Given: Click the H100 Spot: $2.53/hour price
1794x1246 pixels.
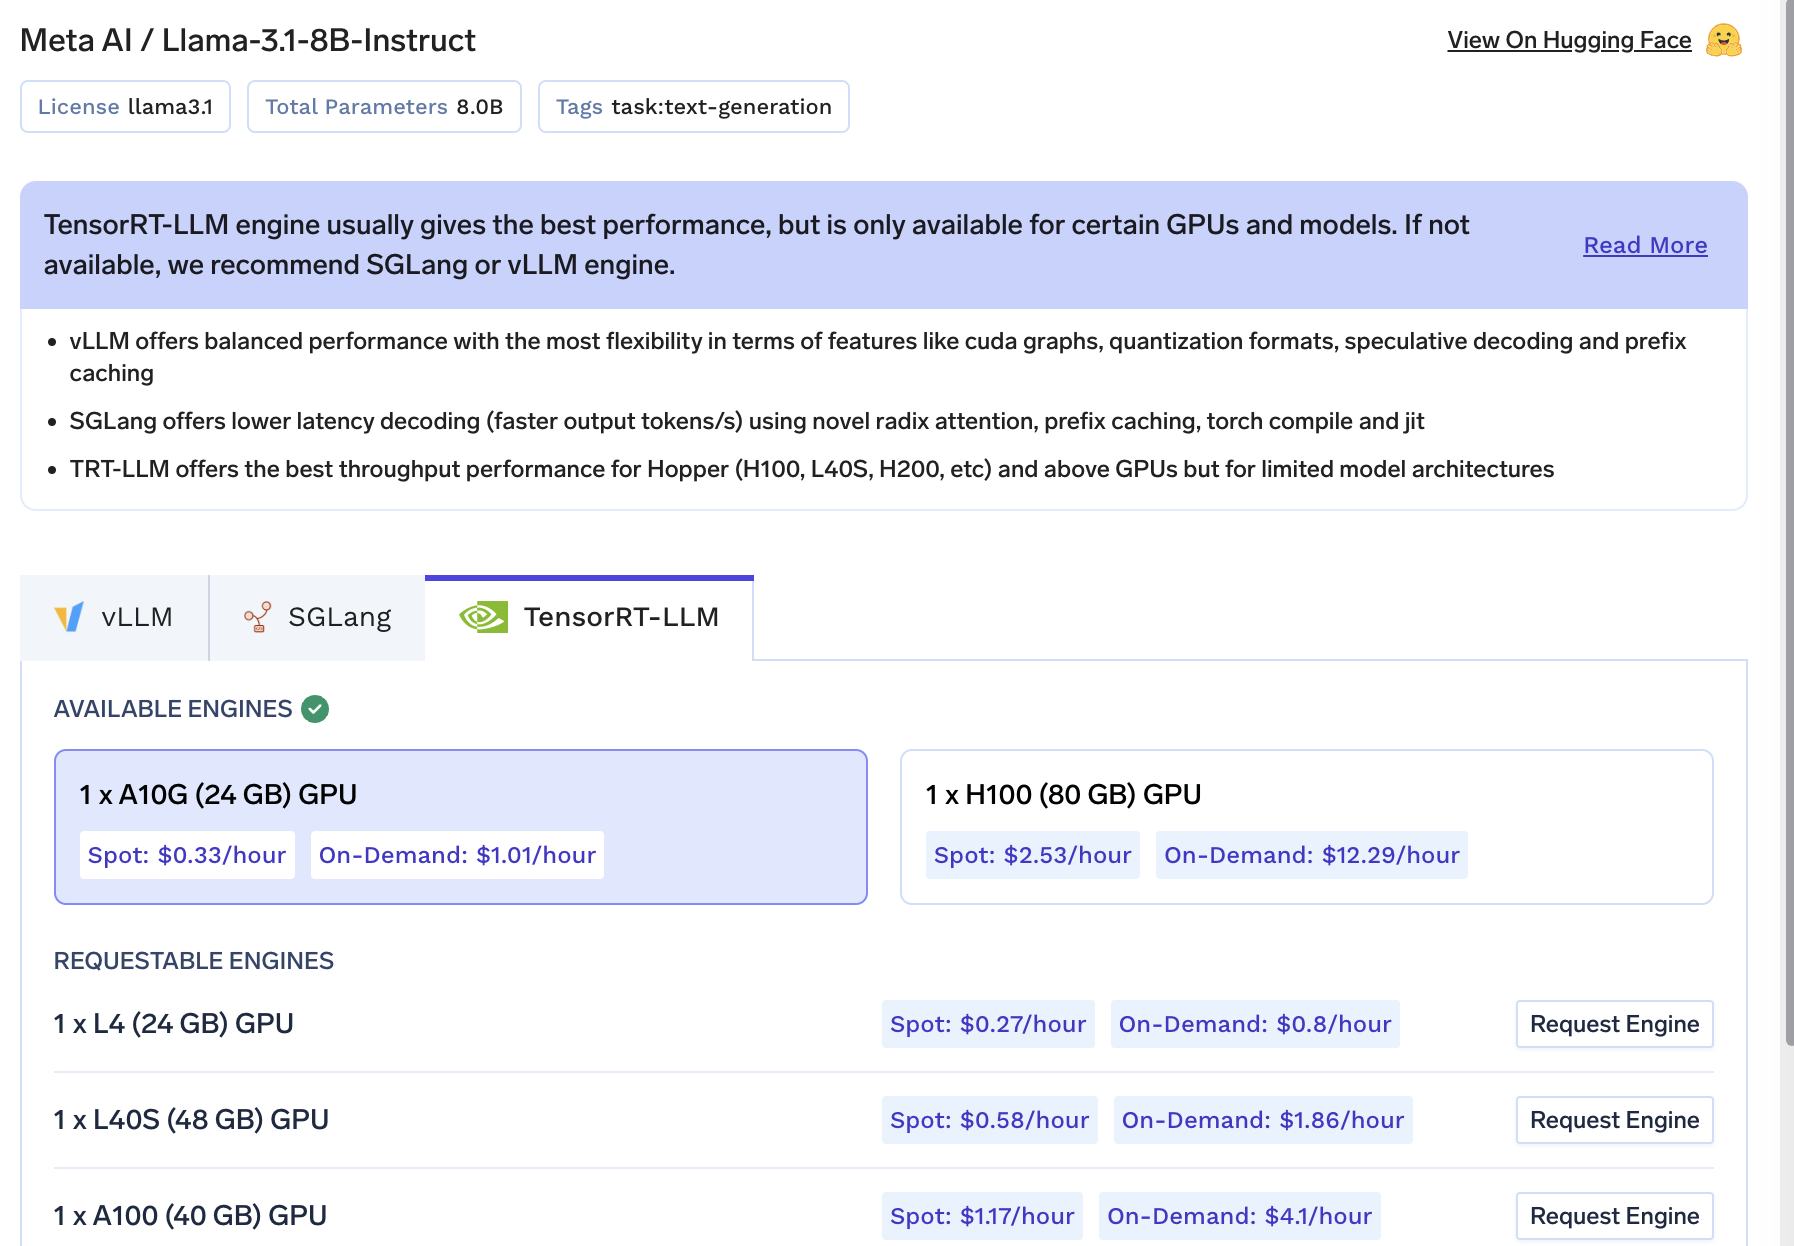Looking at the screenshot, I should (x=1033, y=855).
